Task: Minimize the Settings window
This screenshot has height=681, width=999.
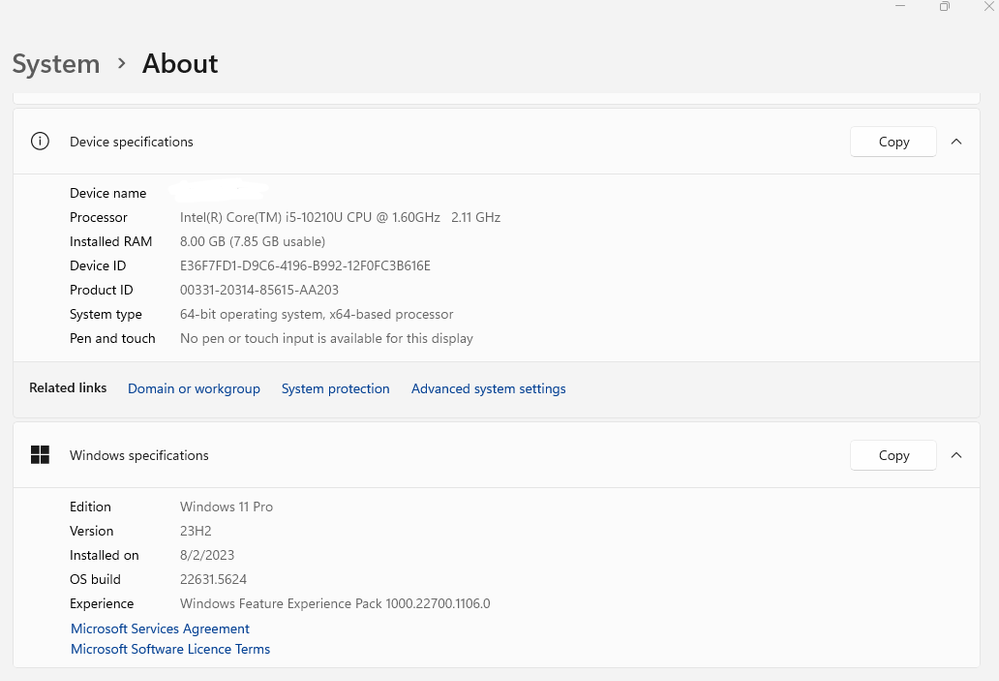Action: click(901, 7)
